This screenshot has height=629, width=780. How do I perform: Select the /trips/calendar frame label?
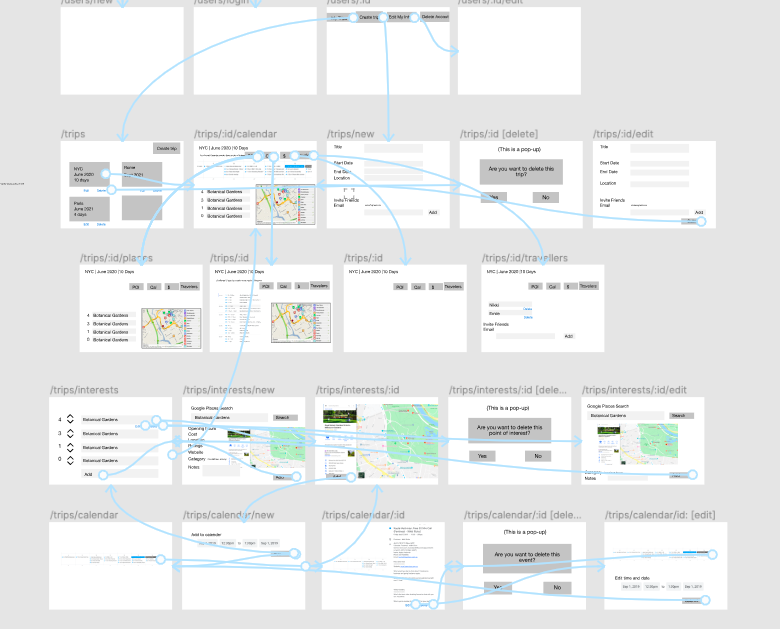pyautogui.click(x=84, y=515)
